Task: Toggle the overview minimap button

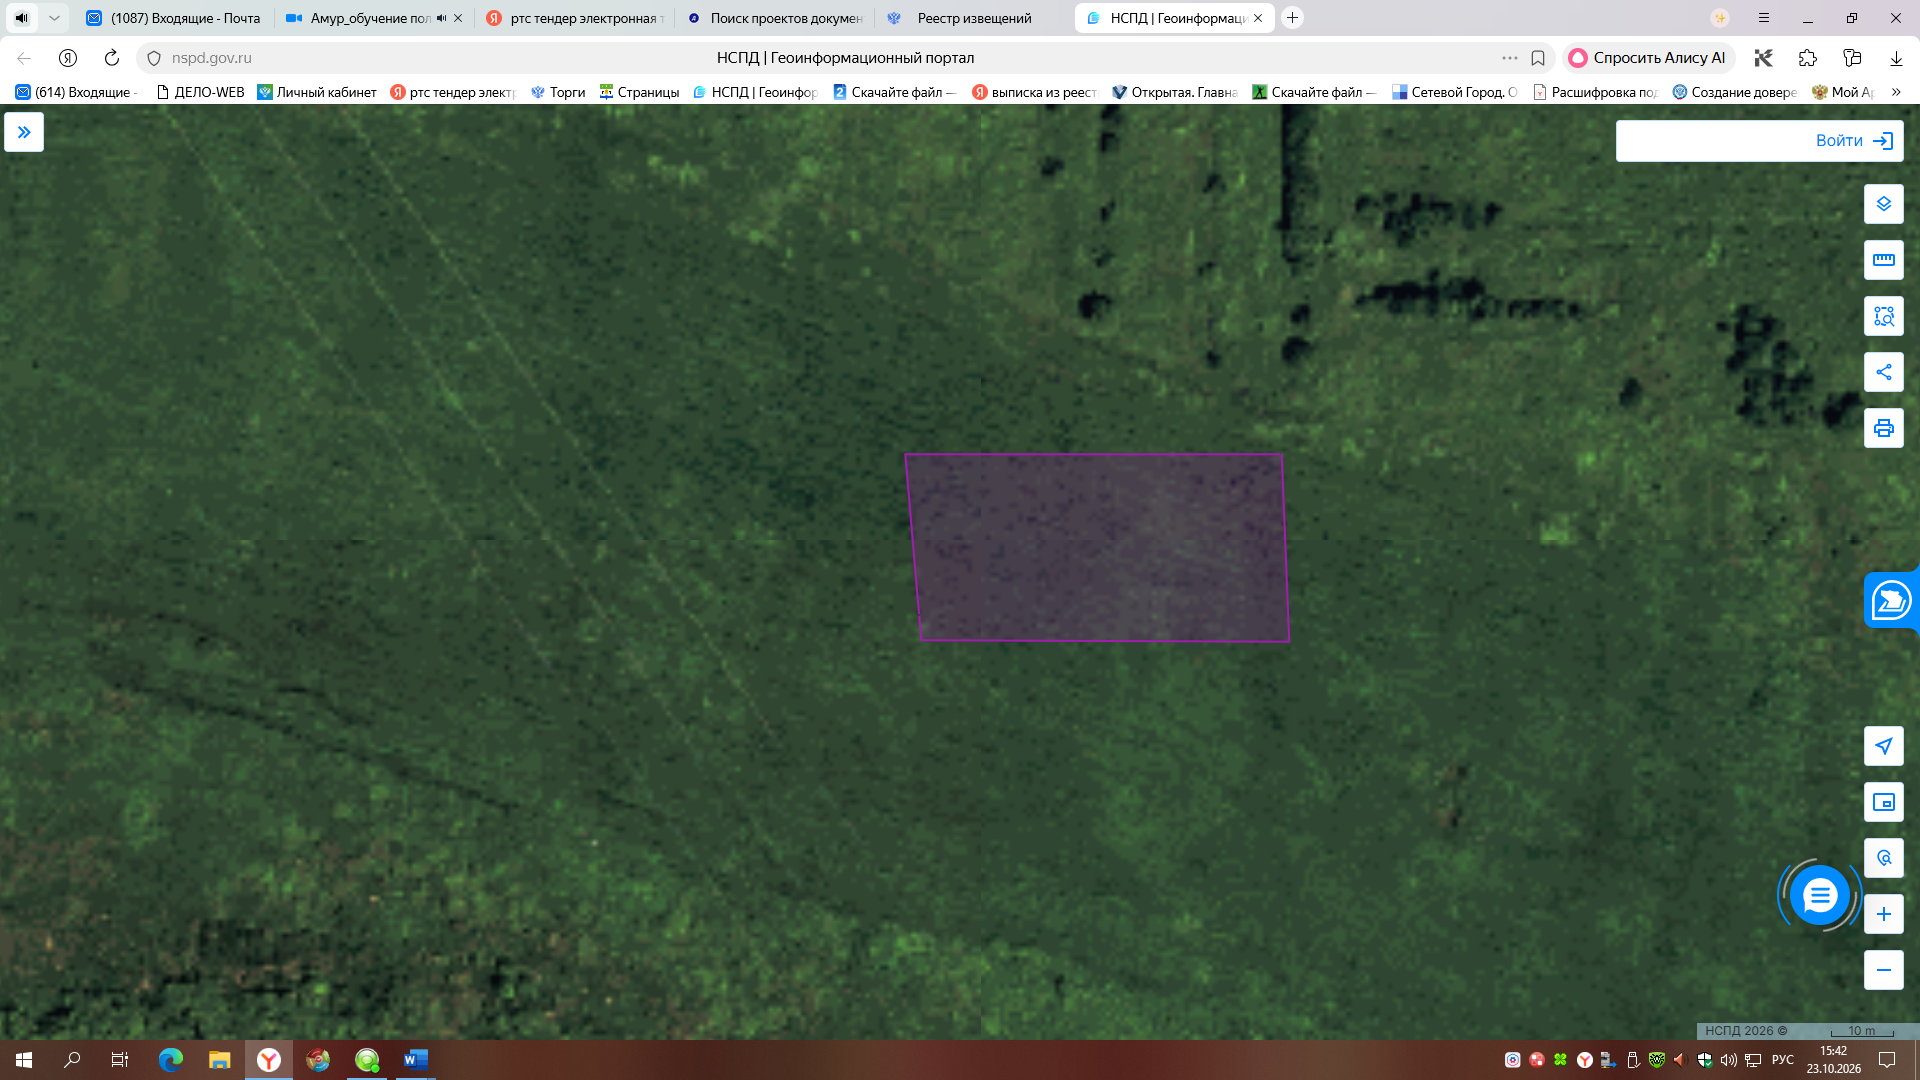Action: click(x=1883, y=802)
